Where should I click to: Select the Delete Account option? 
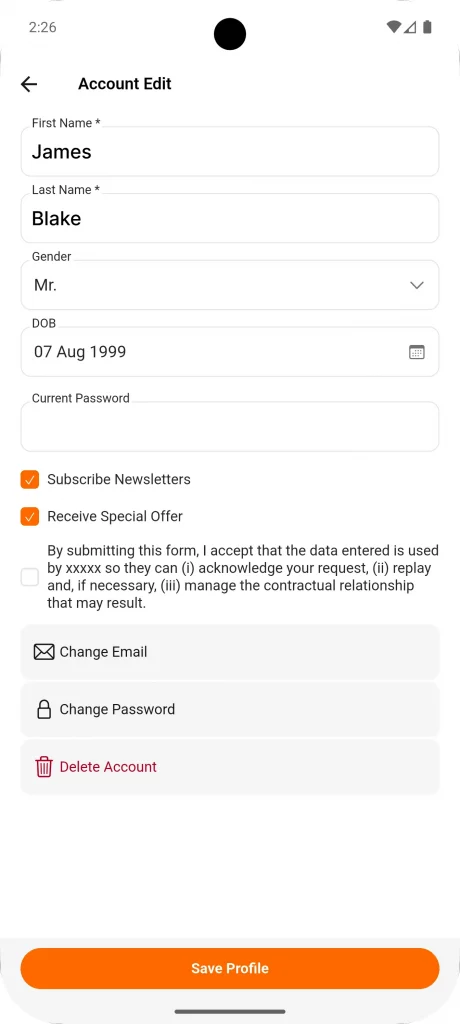[x=230, y=767]
